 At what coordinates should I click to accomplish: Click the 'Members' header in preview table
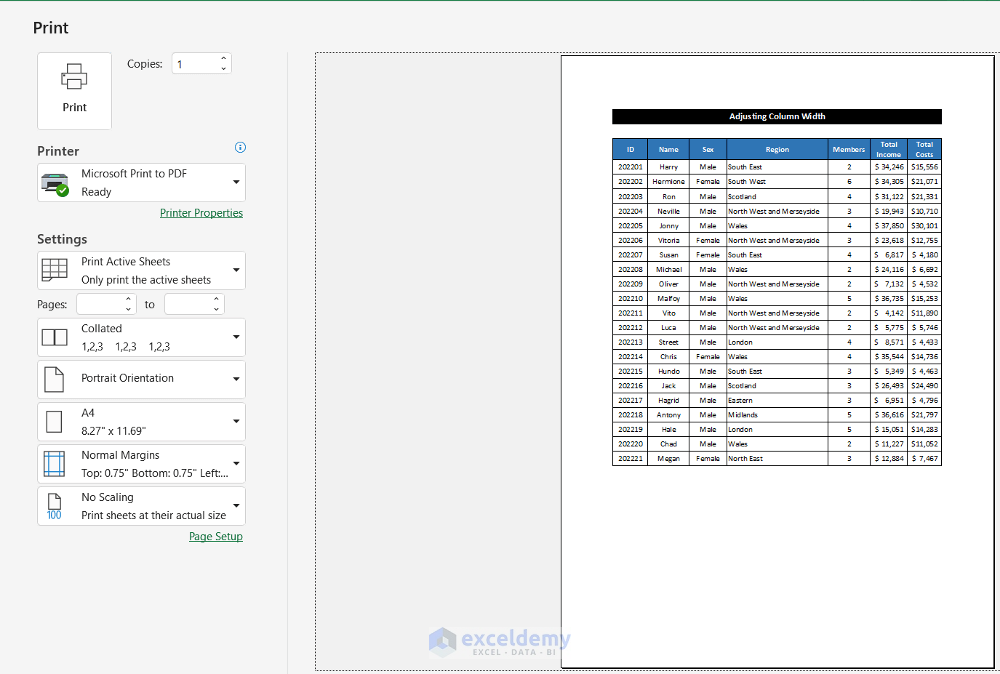pos(849,149)
